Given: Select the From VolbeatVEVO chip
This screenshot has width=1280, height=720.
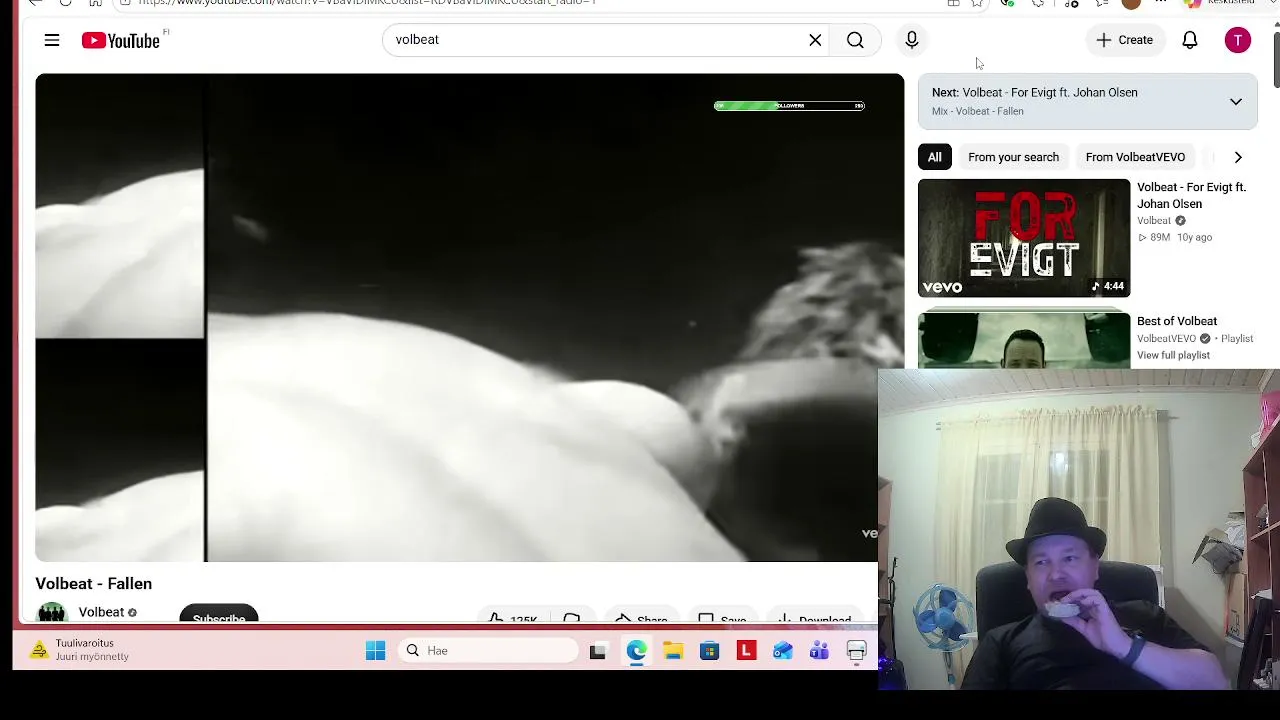Looking at the screenshot, I should [x=1135, y=157].
